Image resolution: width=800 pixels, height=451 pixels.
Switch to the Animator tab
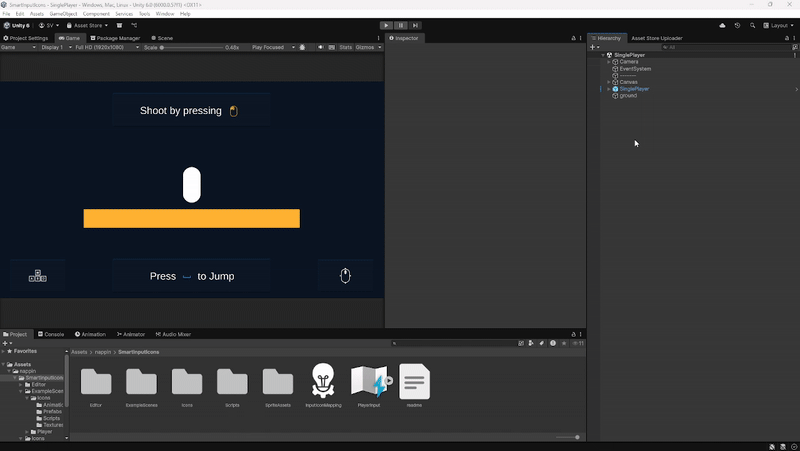pyautogui.click(x=131, y=335)
